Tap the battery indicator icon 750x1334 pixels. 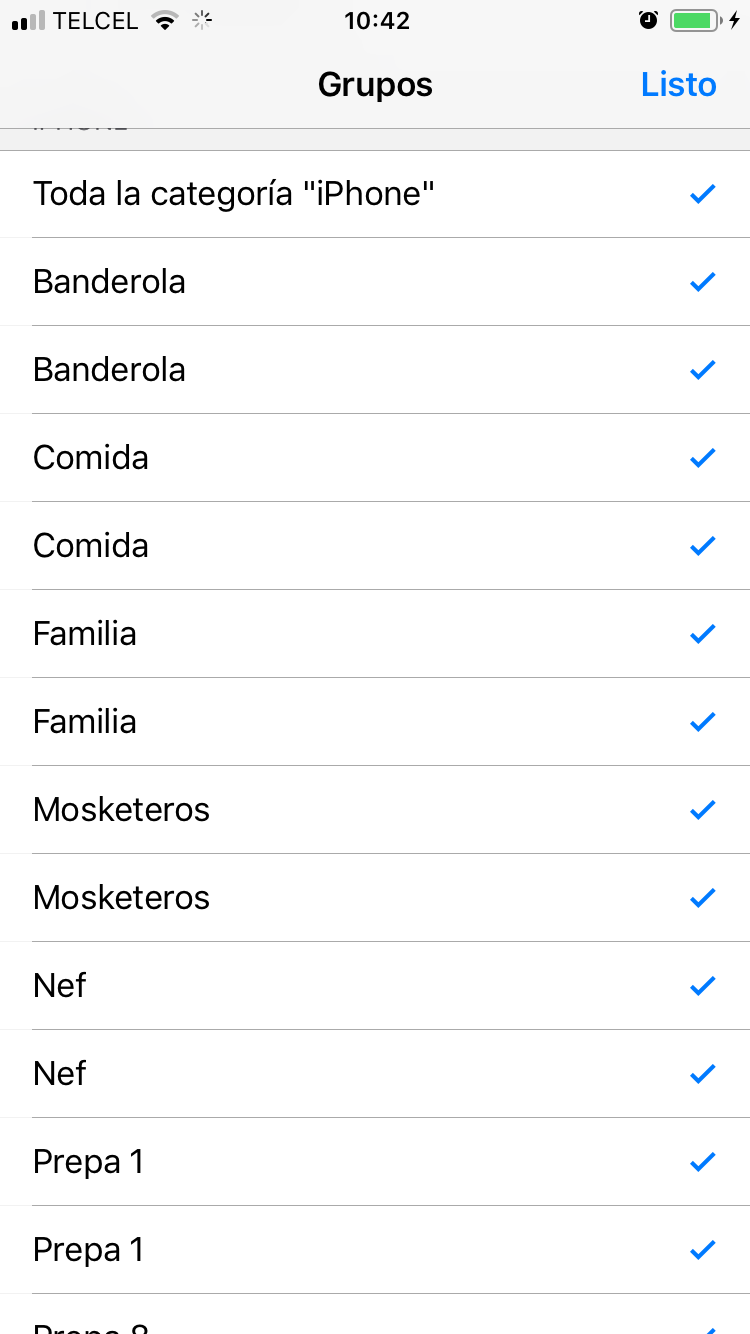pyautogui.click(x=694, y=20)
